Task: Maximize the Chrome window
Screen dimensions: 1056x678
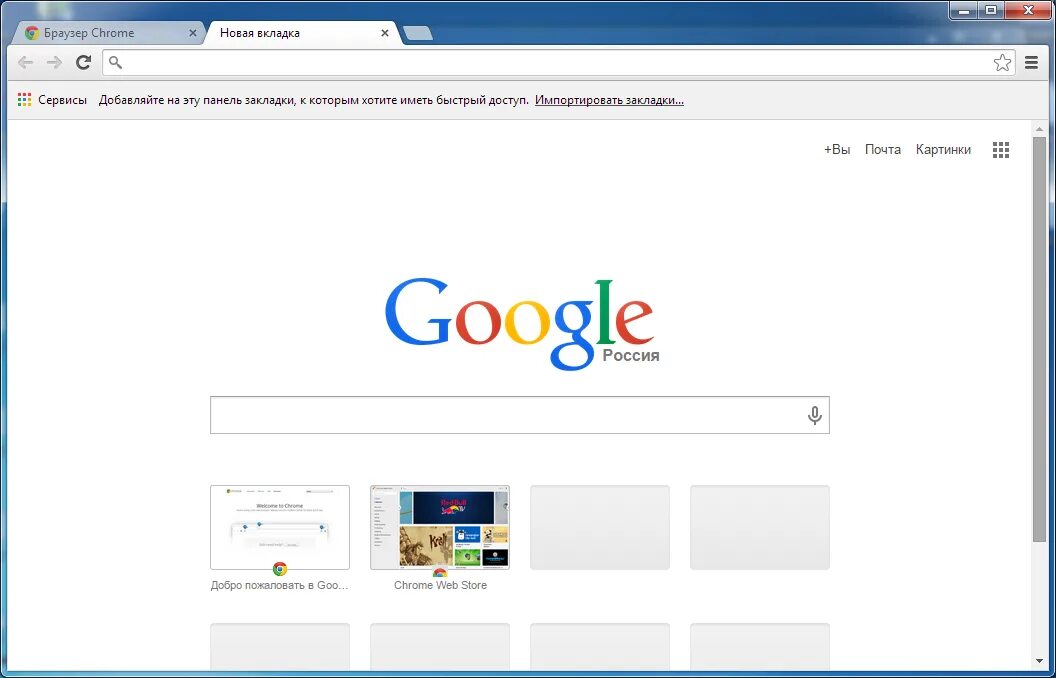Action: [x=991, y=10]
